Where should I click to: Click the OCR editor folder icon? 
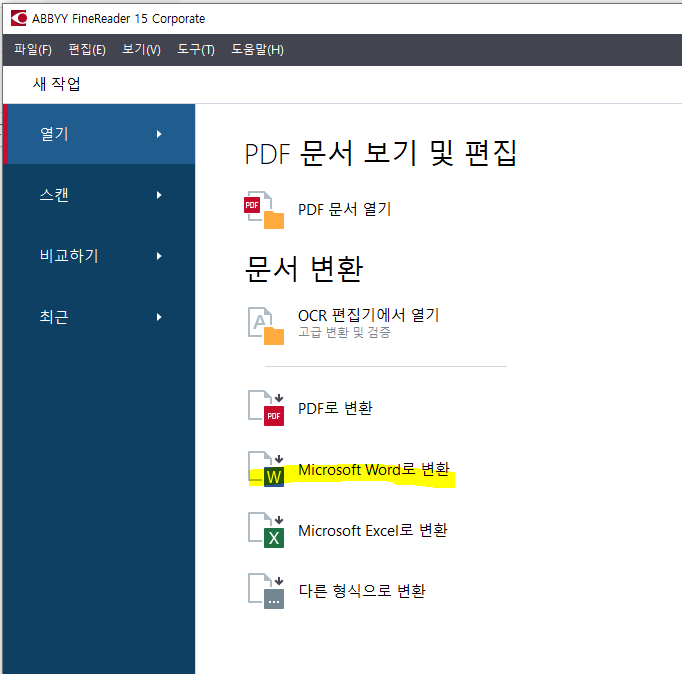(266, 326)
